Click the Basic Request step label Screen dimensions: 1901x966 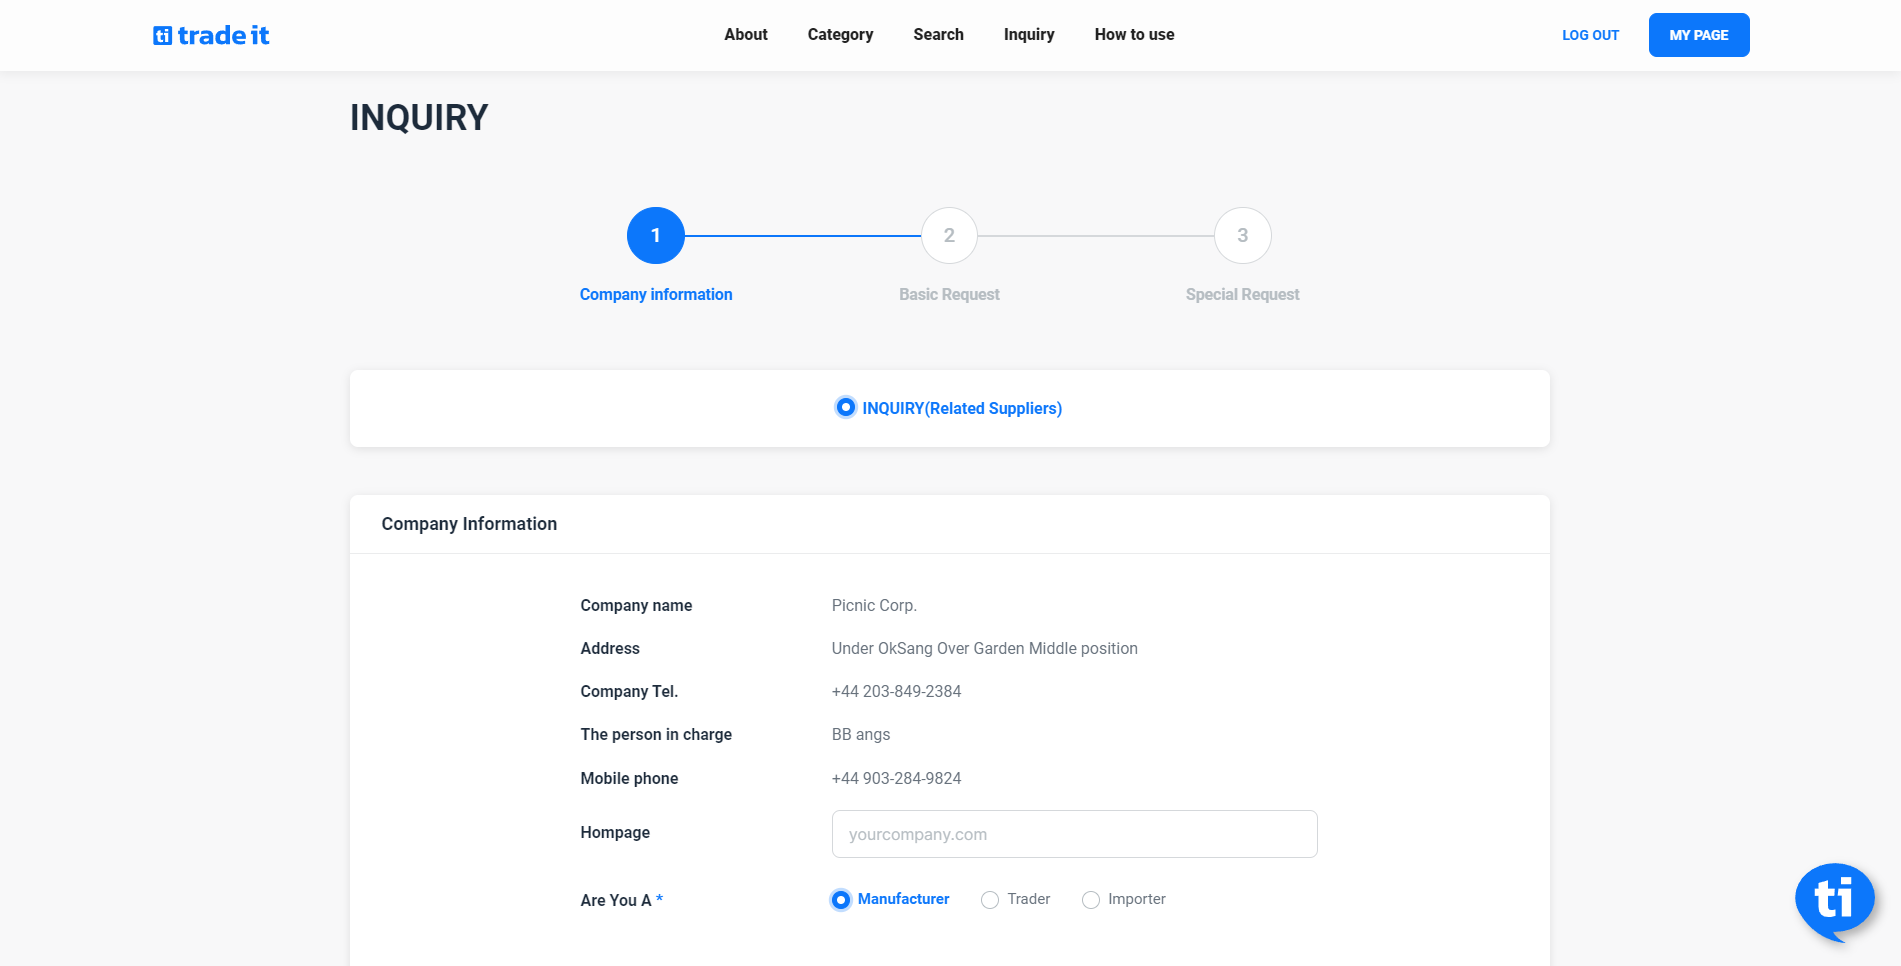(x=949, y=295)
